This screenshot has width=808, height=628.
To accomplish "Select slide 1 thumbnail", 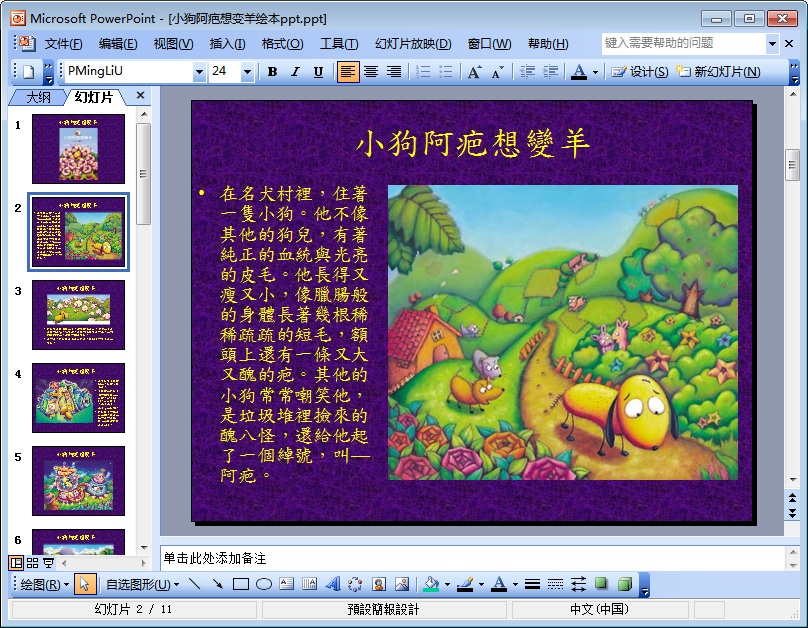I will click(x=78, y=149).
